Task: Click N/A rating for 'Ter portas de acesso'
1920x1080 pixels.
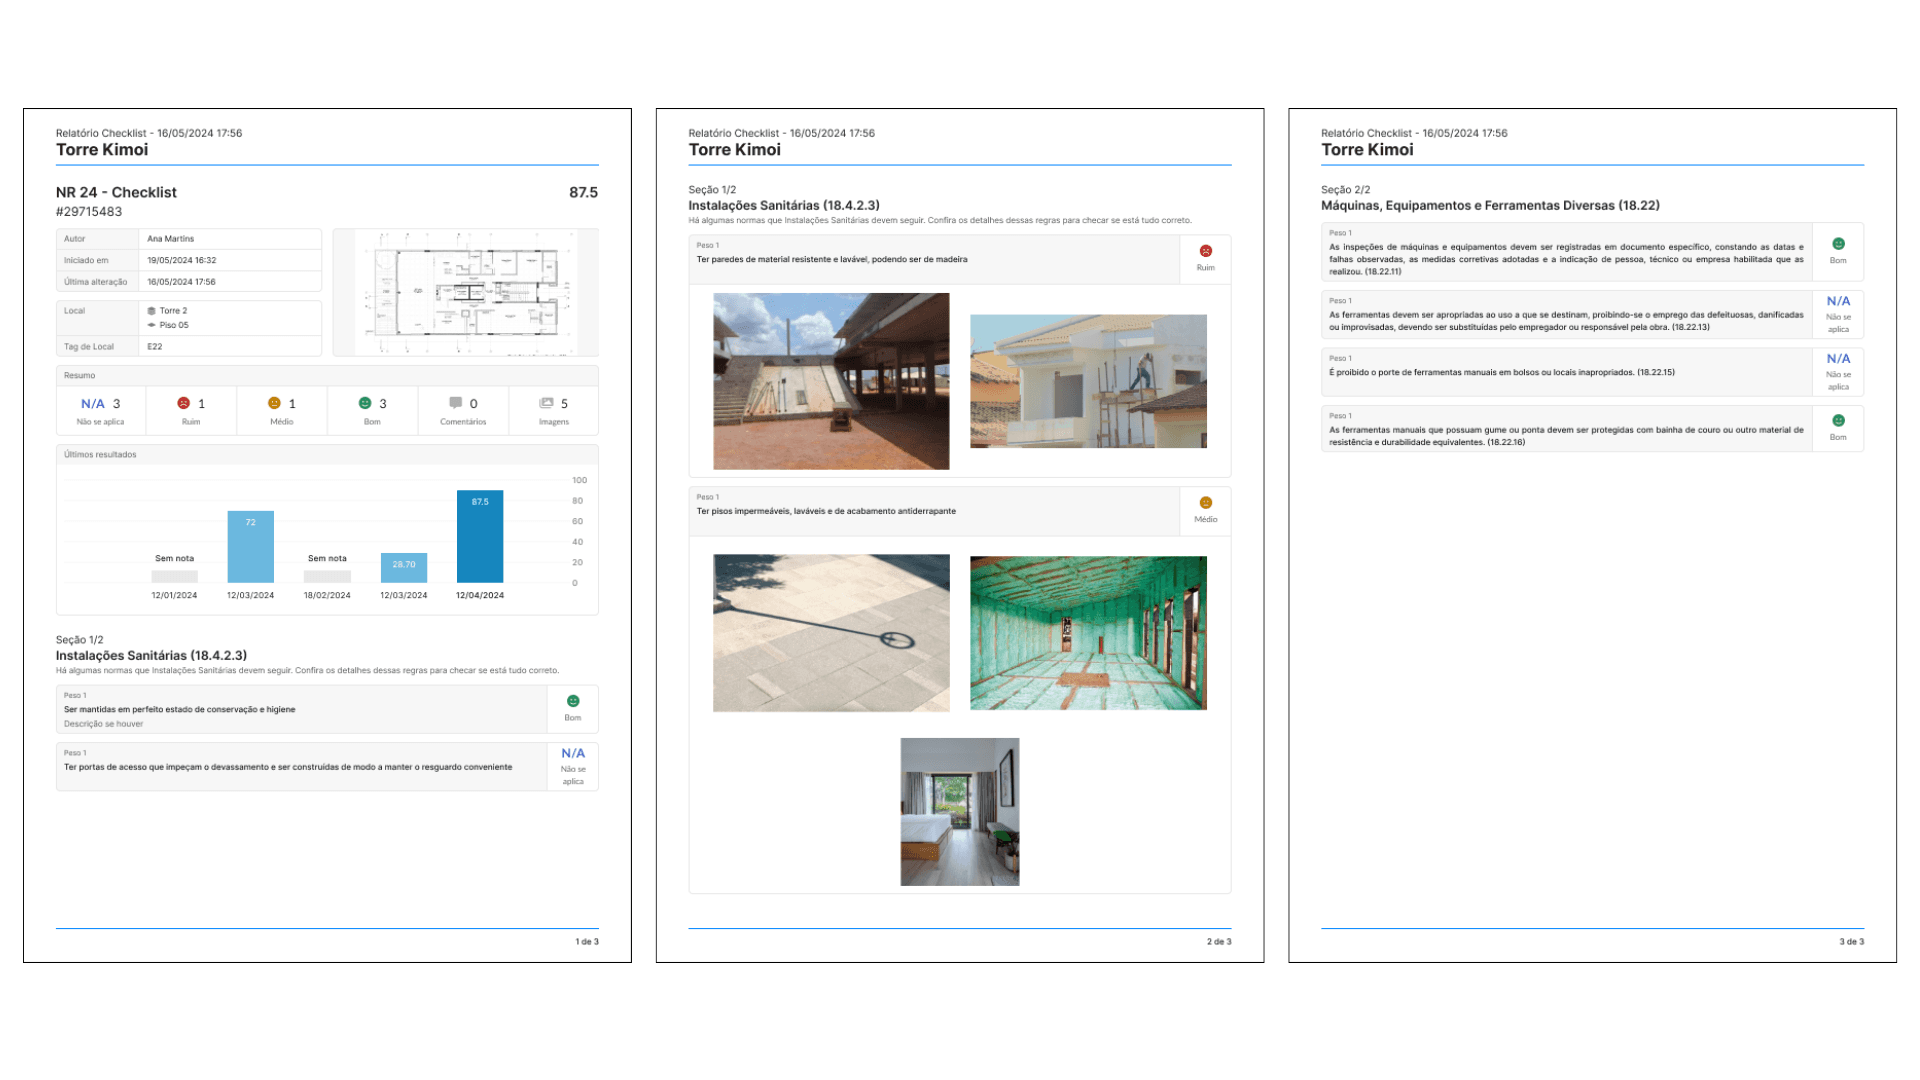Action: coord(573,753)
